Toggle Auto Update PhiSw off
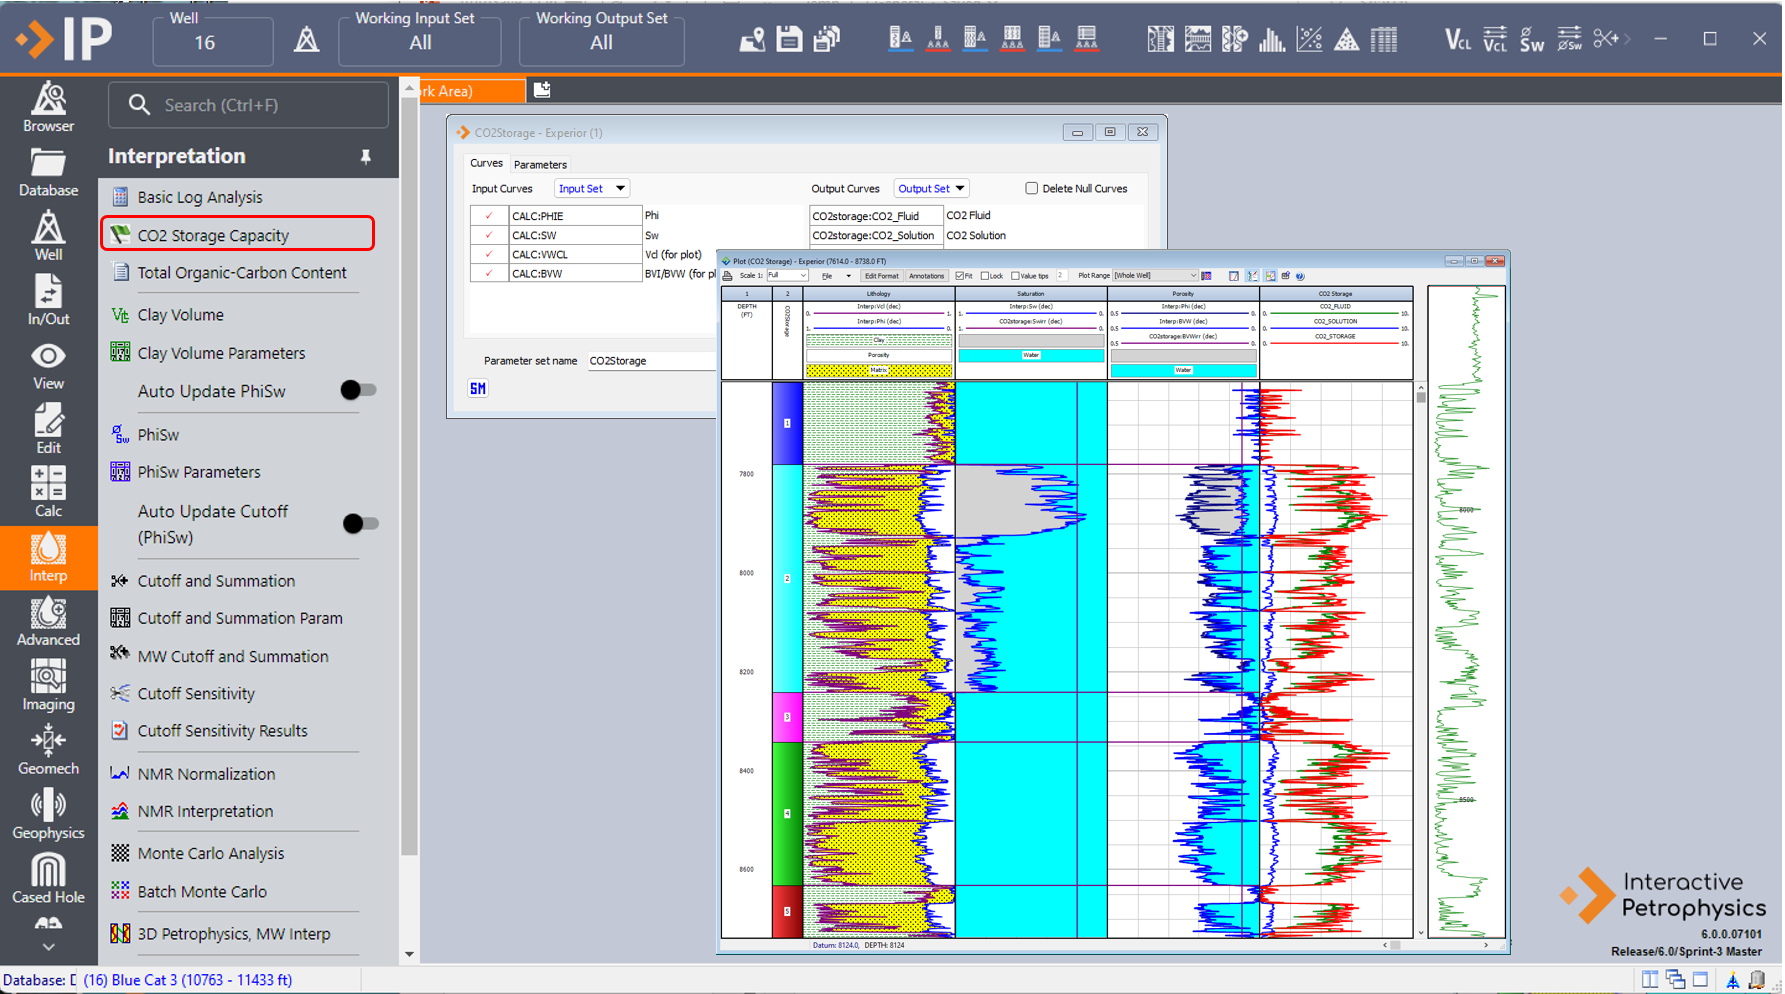1785x994 pixels. [357, 391]
